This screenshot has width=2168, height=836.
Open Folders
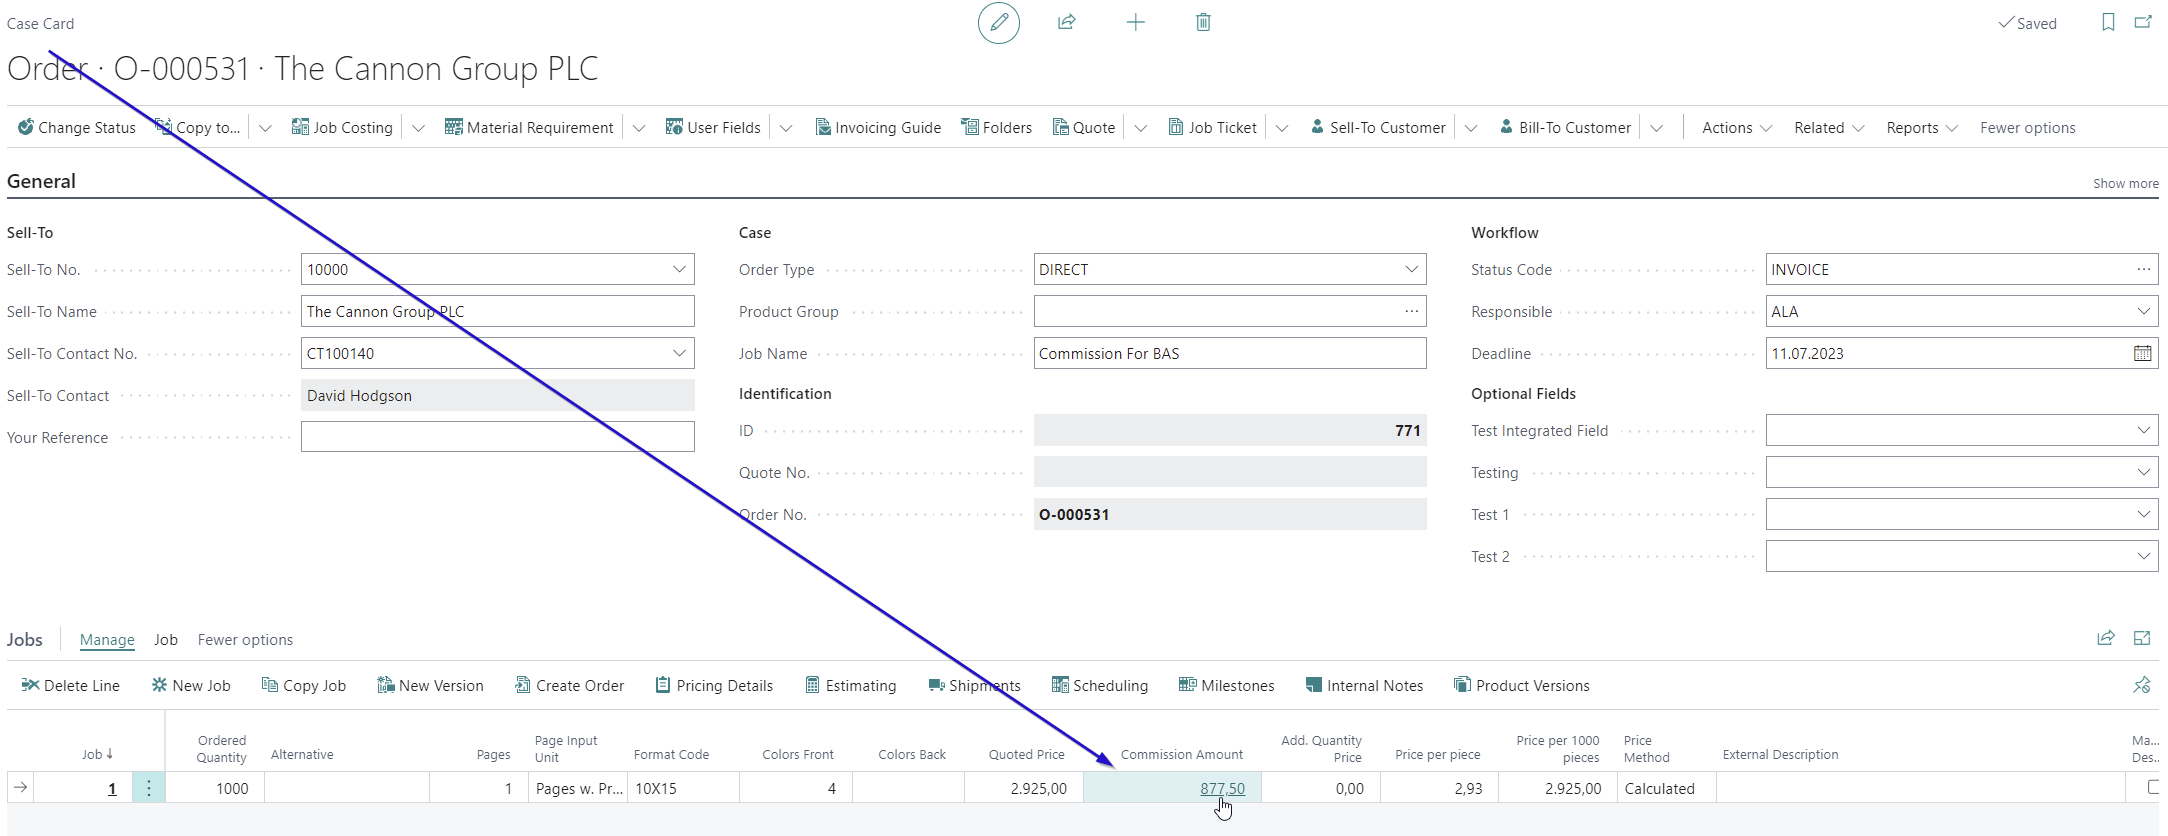pyautogui.click(x=996, y=127)
